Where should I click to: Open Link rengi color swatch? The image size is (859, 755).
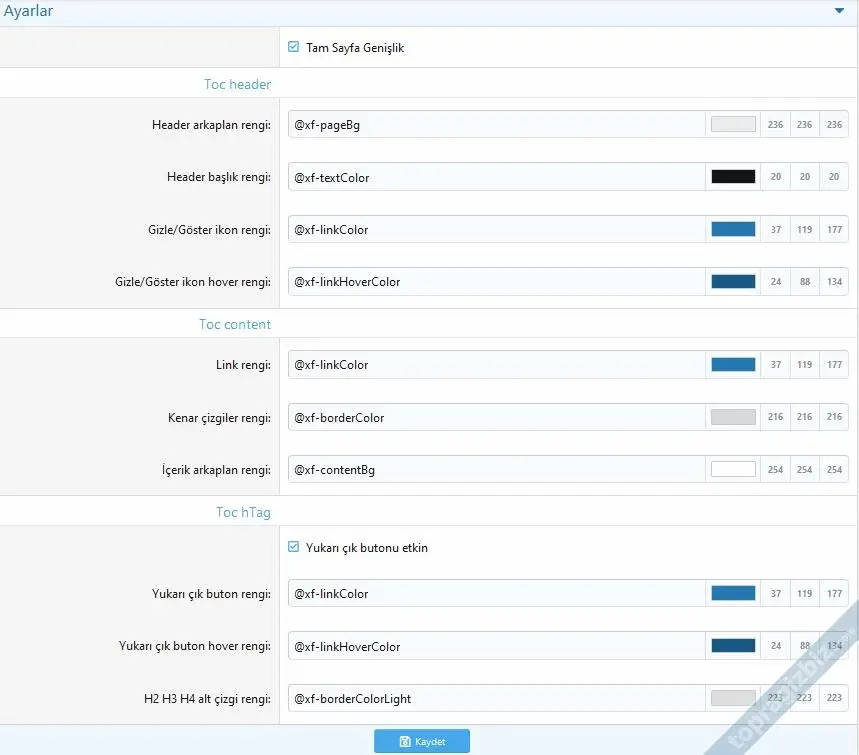pyautogui.click(x=733, y=365)
